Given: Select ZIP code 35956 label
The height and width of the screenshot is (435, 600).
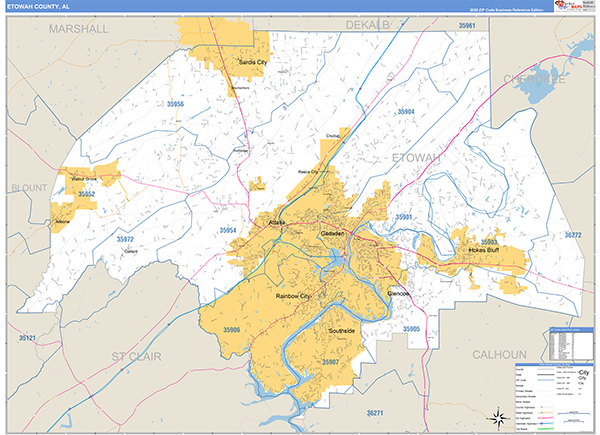Looking at the screenshot, I should pyautogui.click(x=175, y=104).
